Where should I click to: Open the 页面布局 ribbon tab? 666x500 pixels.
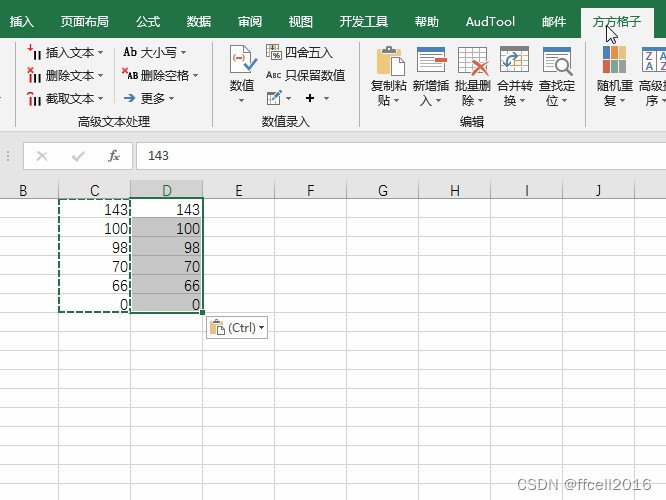pyautogui.click(x=85, y=21)
